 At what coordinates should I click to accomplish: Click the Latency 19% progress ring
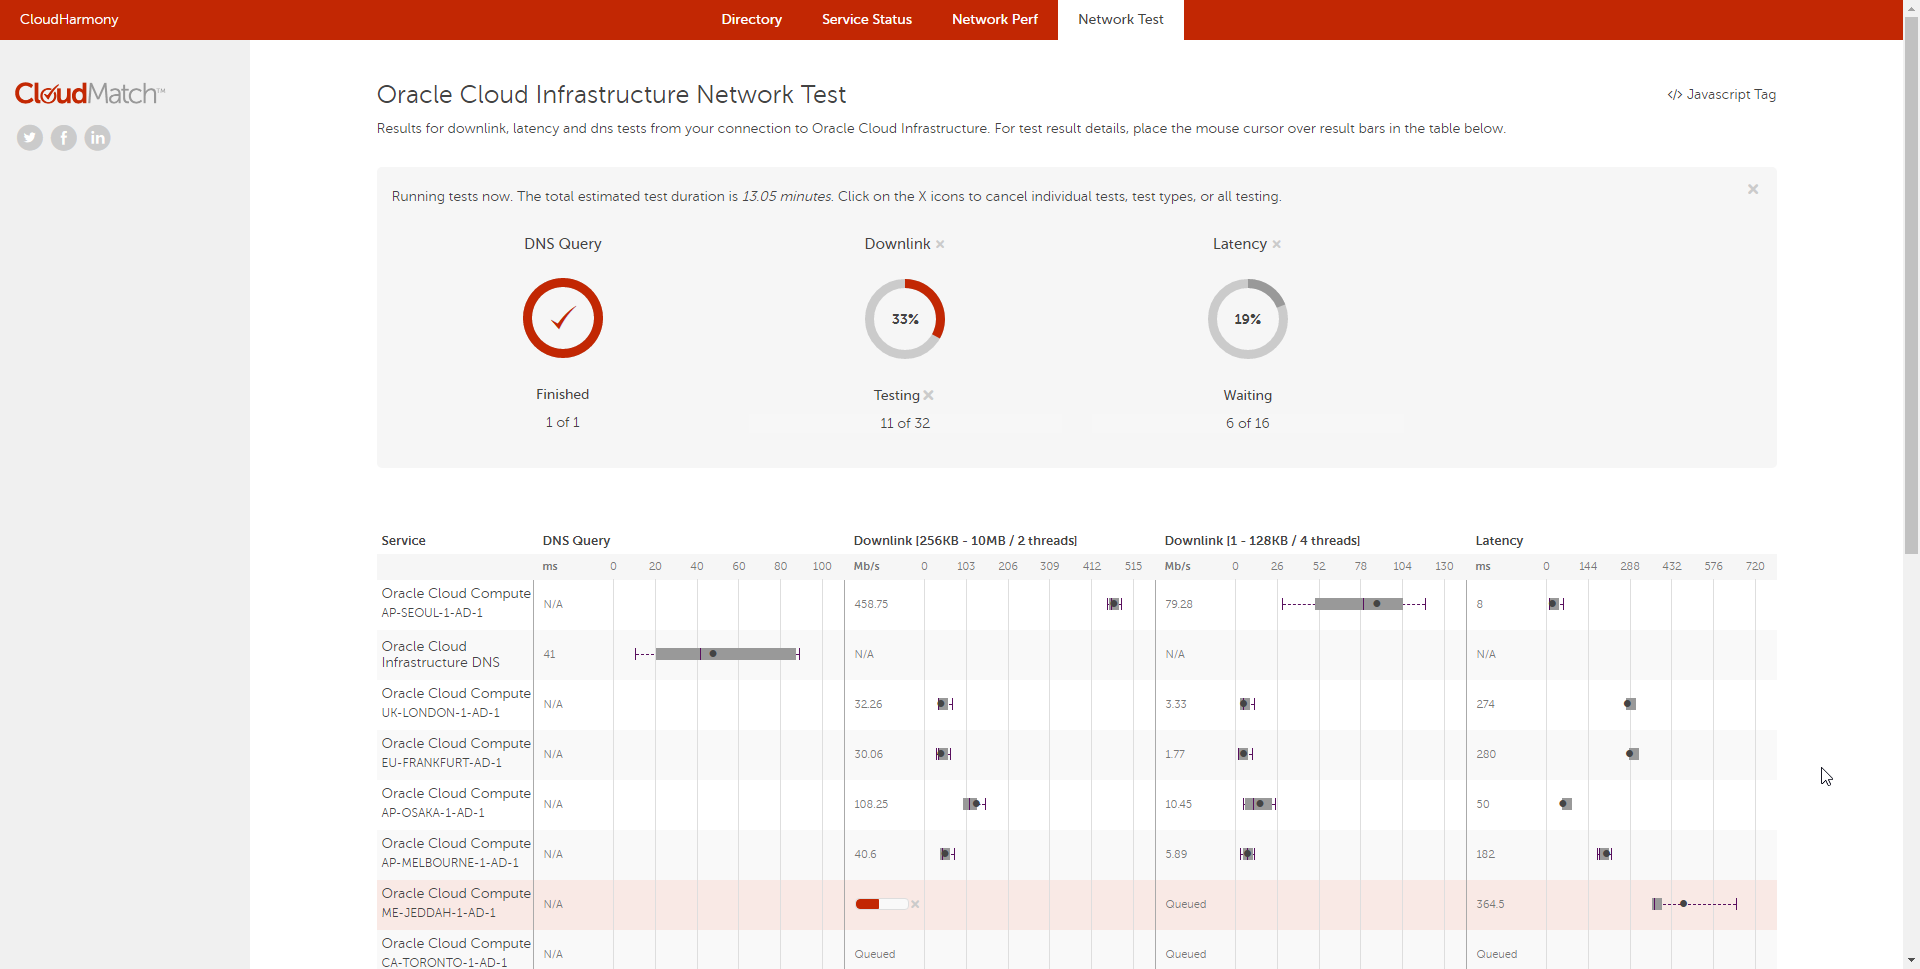click(1248, 319)
